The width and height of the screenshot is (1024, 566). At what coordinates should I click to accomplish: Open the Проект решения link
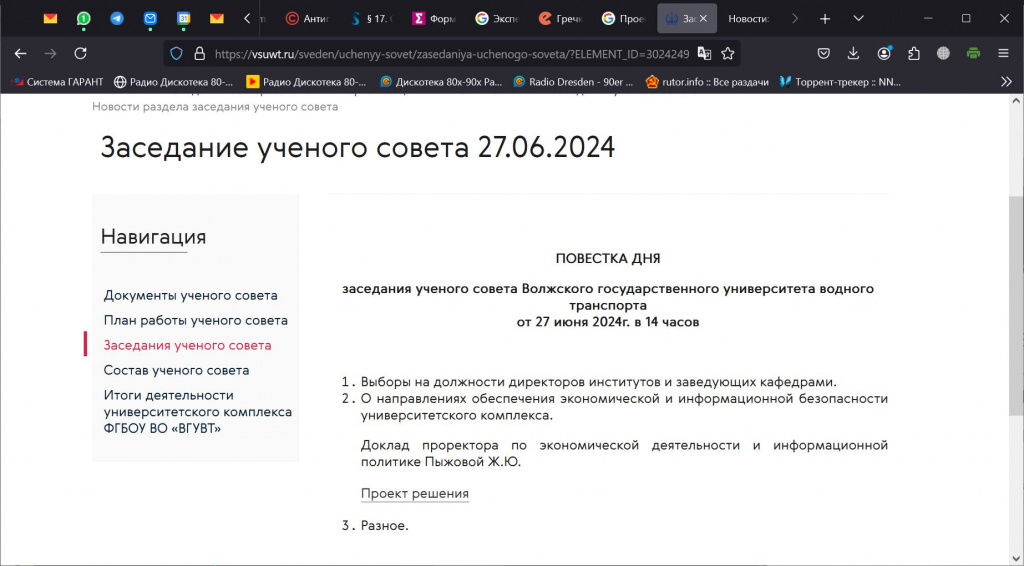415,494
